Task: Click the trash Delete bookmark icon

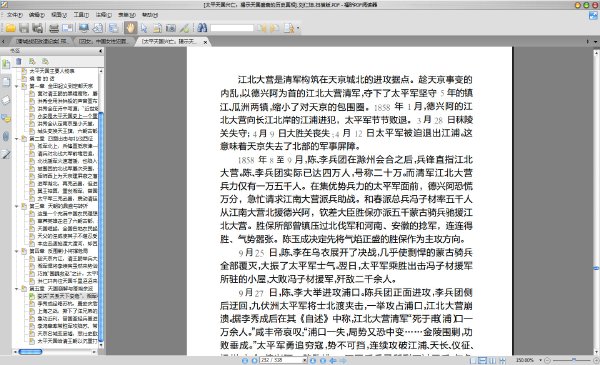Action: coord(19,61)
